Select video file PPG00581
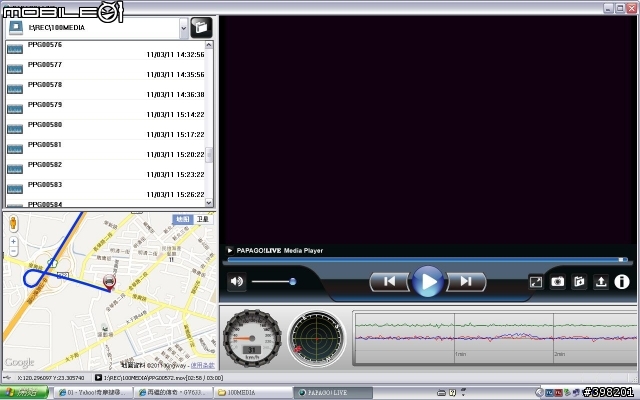 105,149
